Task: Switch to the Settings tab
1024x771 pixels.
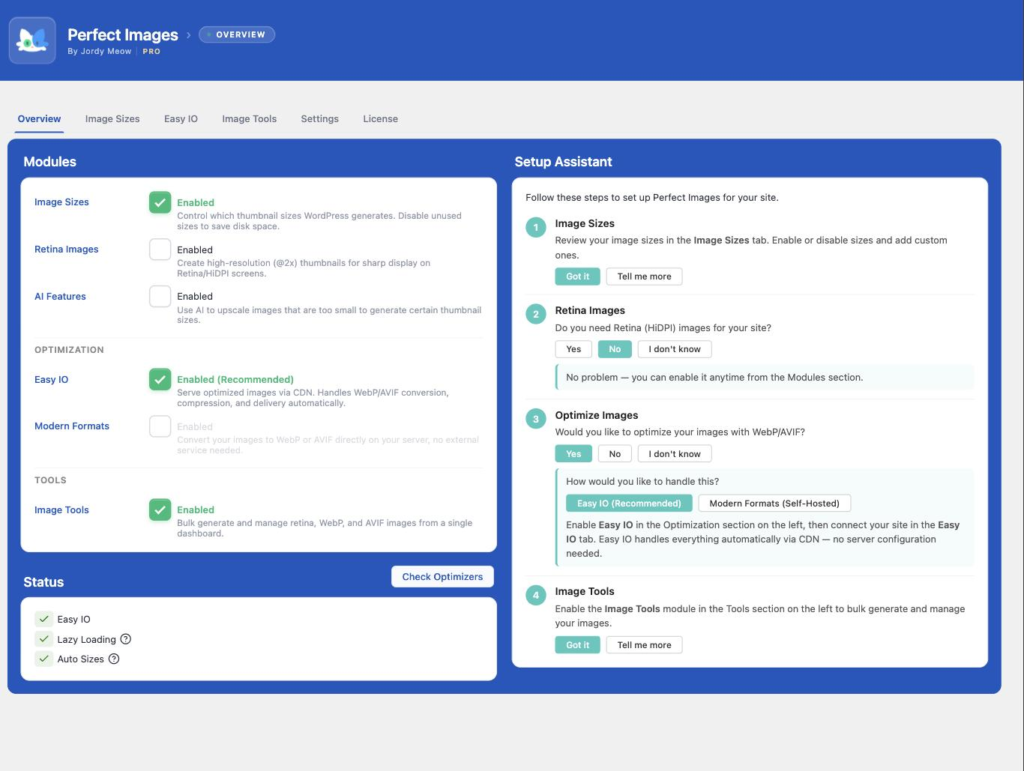Action: coord(319,119)
